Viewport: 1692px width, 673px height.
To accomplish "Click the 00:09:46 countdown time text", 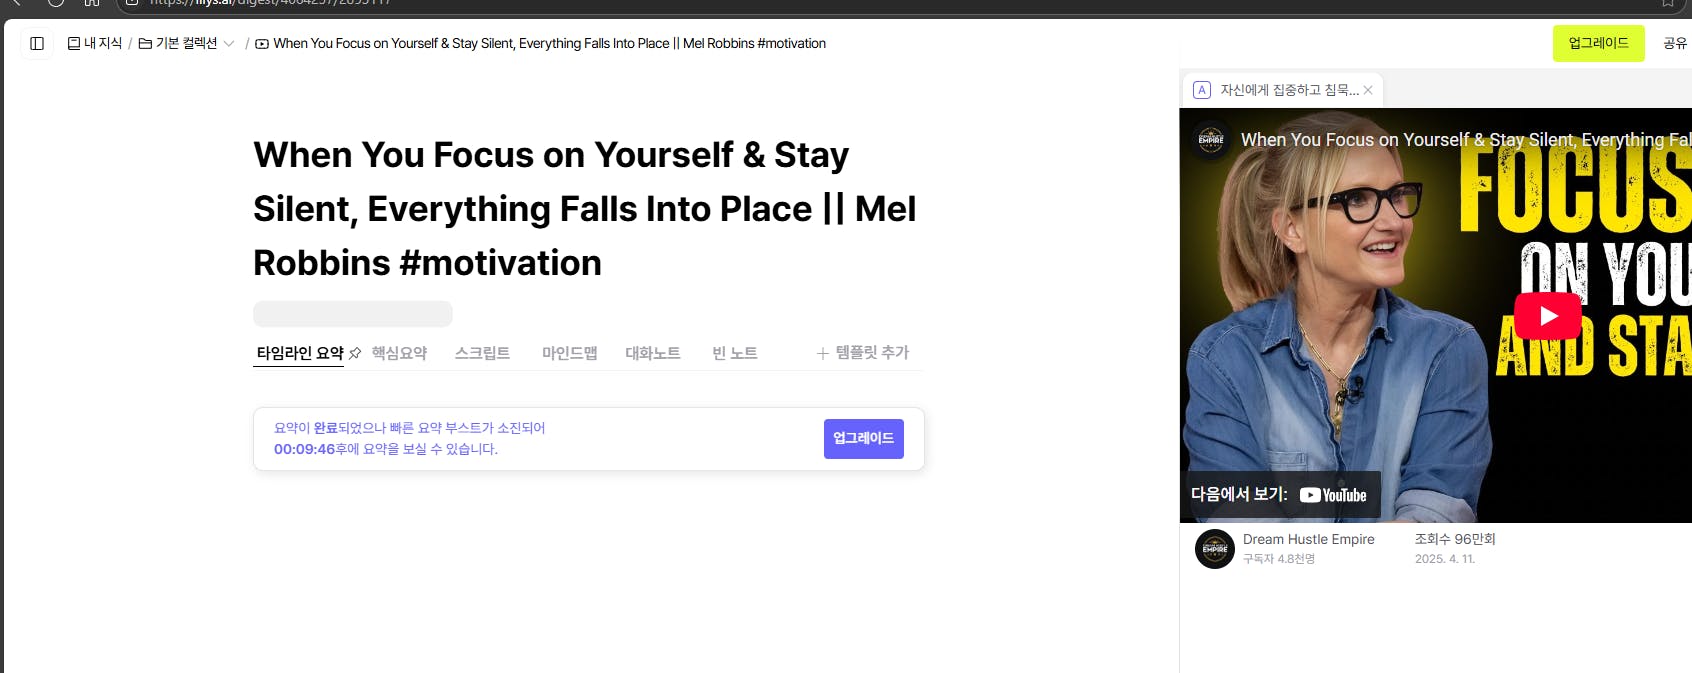I will [304, 449].
